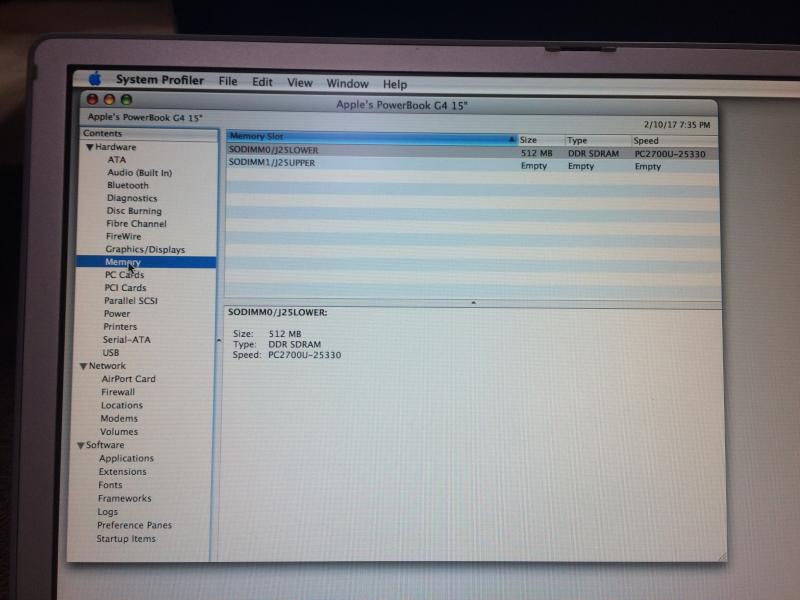The image size is (800, 600).
Task: Select Applications under Software
Action: (127, 458)
